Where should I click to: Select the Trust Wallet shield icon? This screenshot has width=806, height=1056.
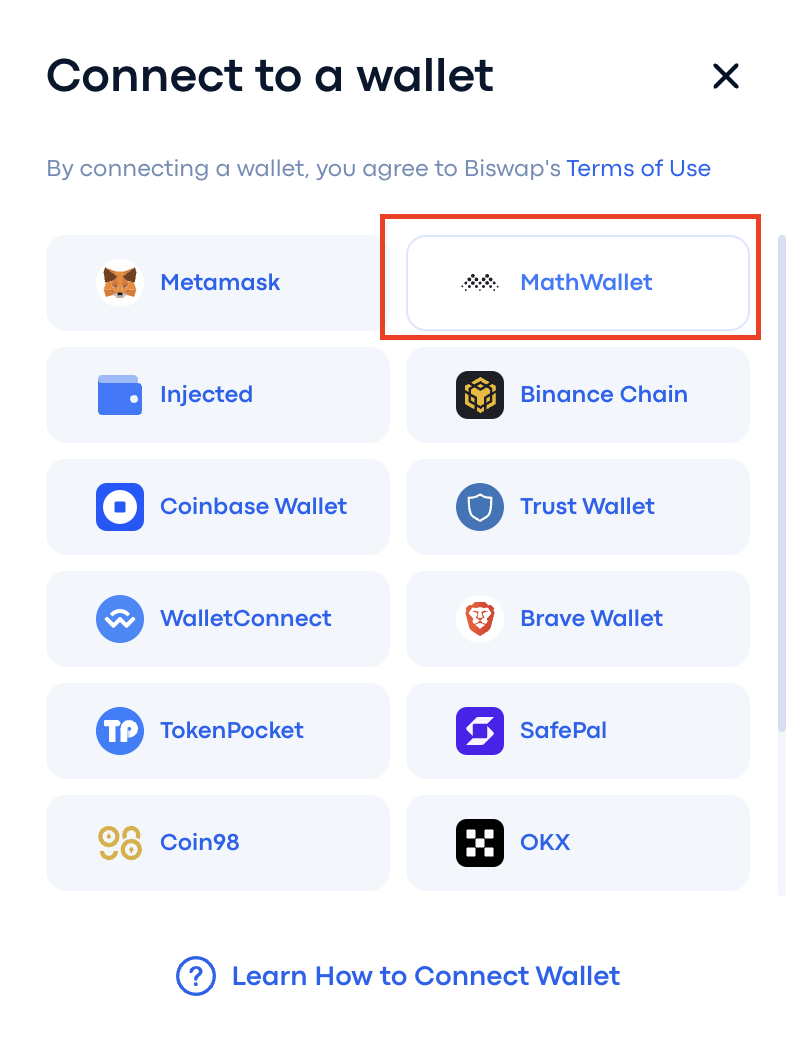[480, 507]
